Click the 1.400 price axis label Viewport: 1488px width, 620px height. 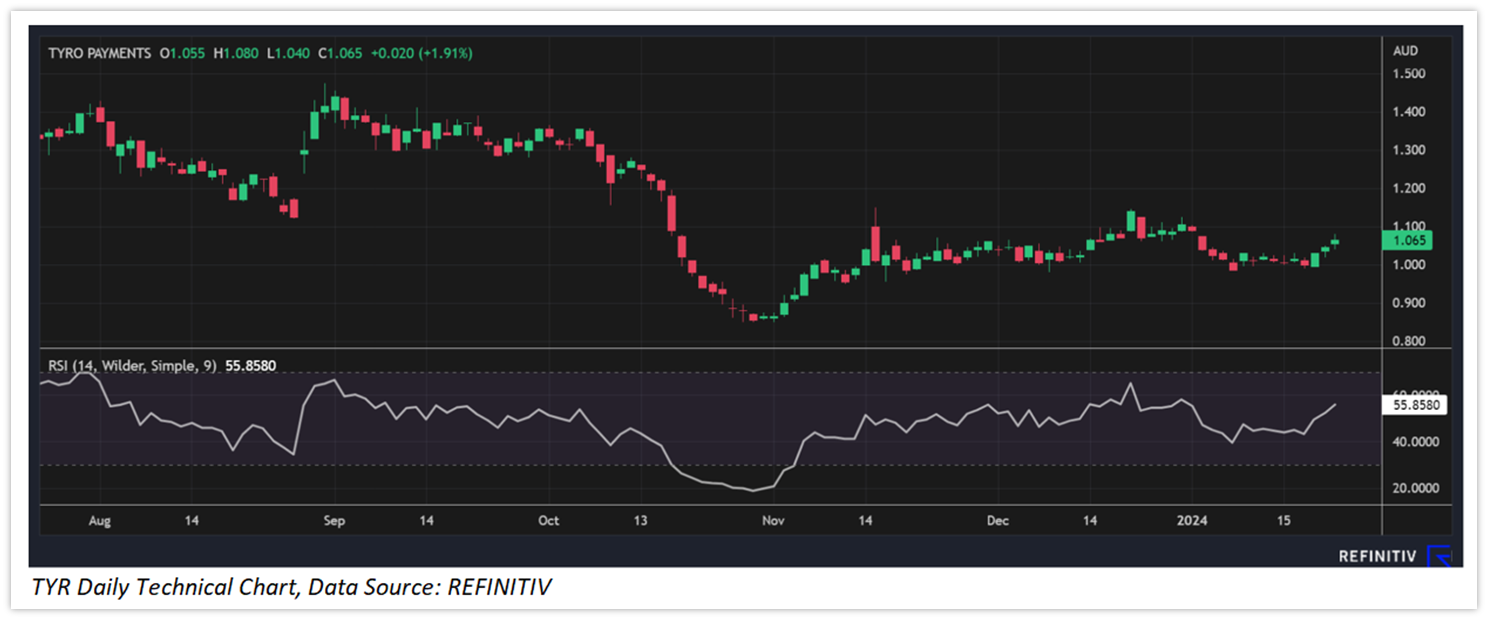(x=1408, y=112)
